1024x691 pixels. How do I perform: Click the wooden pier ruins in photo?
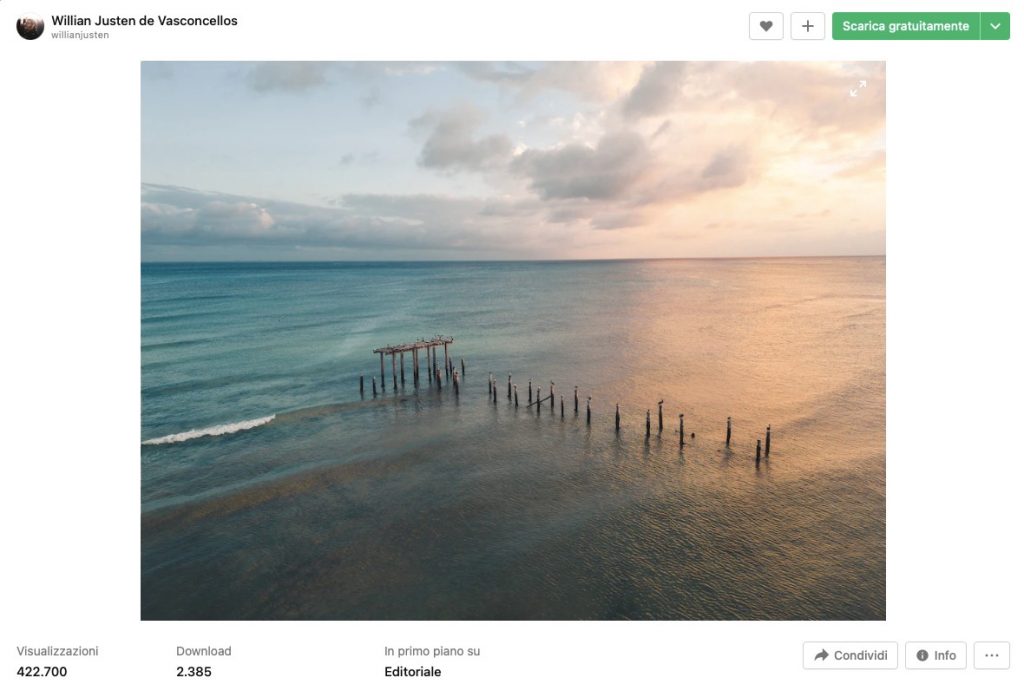(x=414, y=360)
